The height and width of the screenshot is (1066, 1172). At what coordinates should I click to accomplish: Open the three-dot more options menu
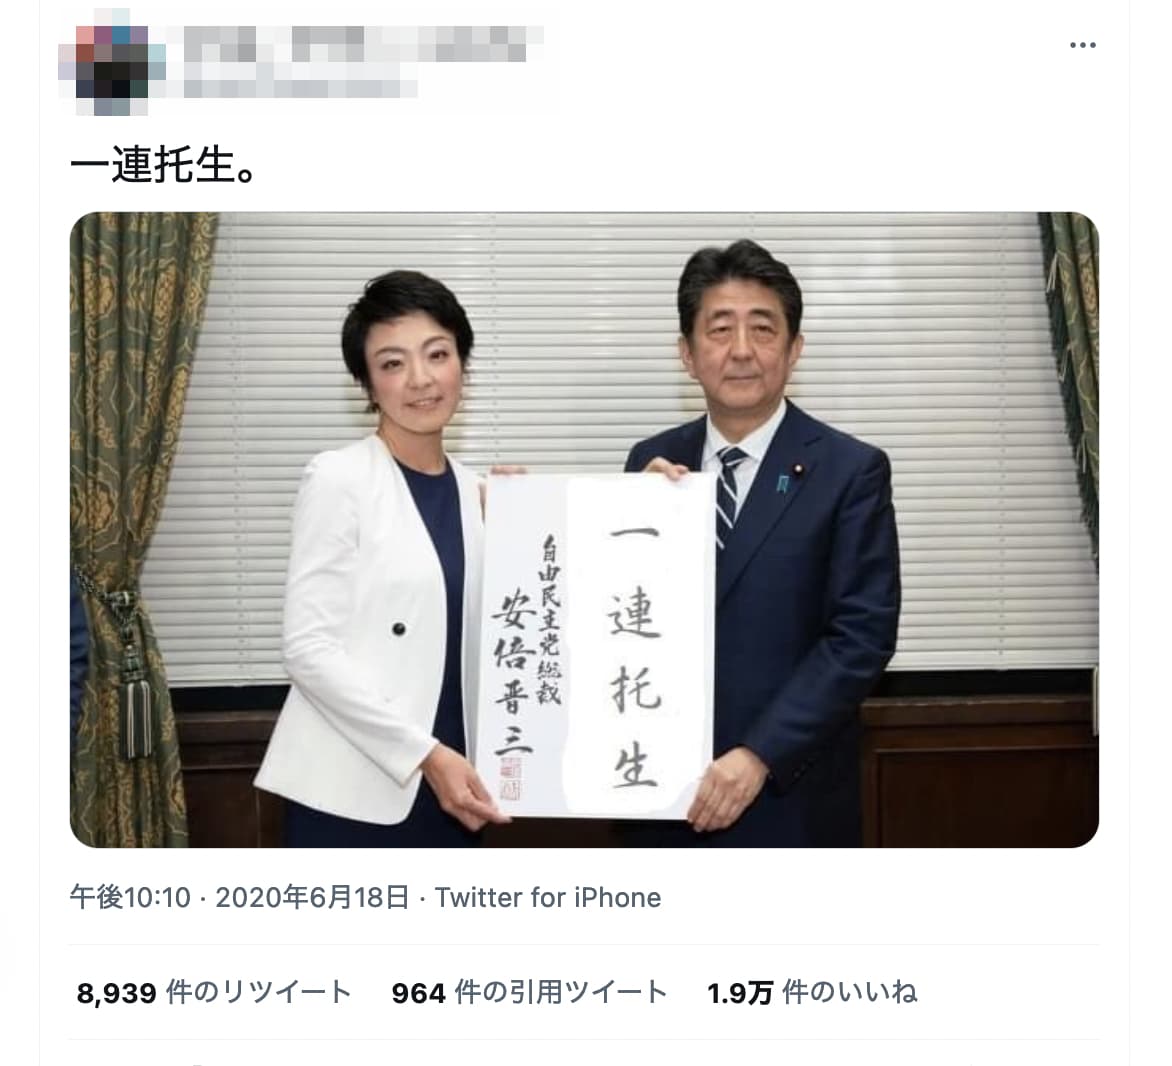[x=1082, y=46]
